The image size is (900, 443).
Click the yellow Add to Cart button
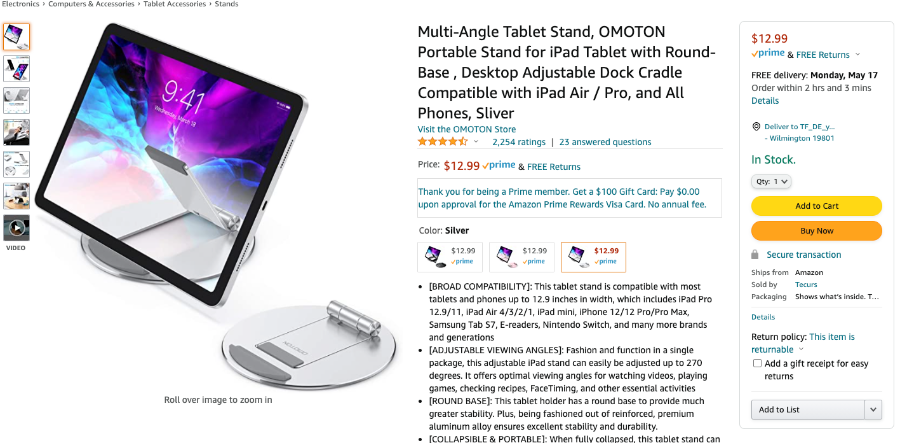(816, 206)
